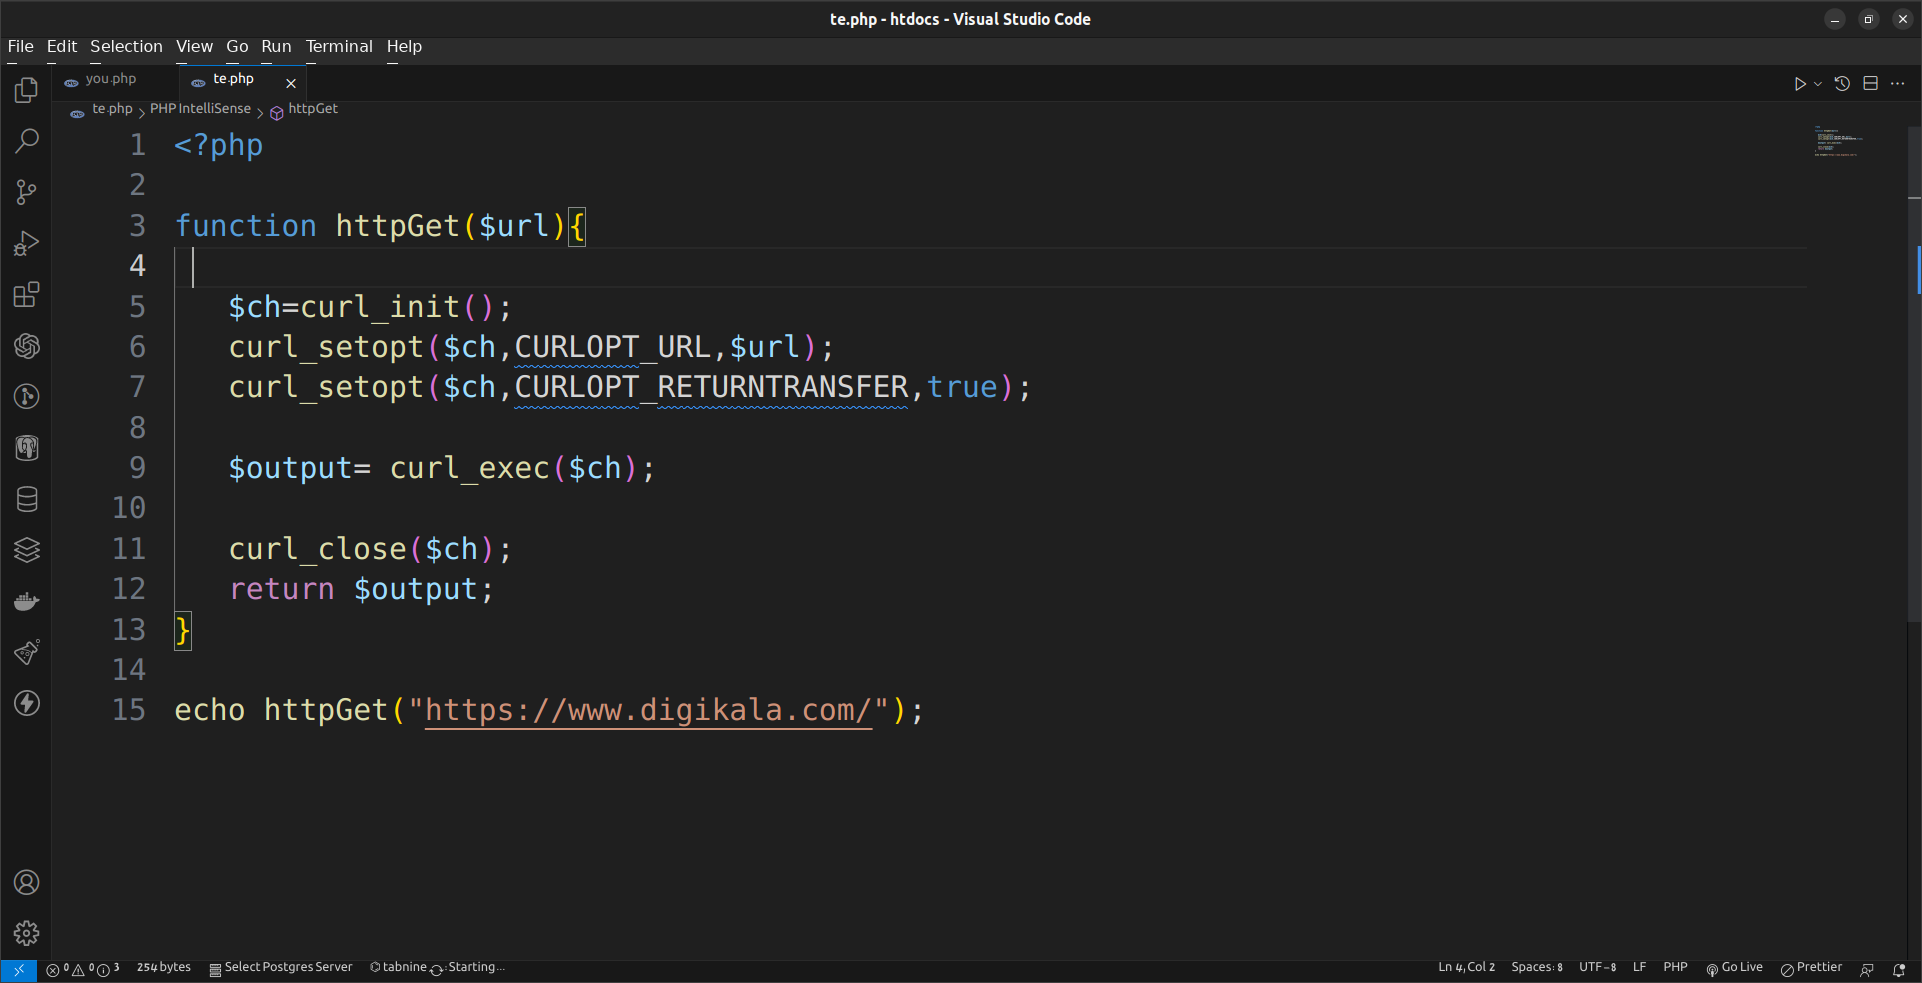Open the paint-tag sidebar icon
1922x983 pixels.
[x=27, y=652]
